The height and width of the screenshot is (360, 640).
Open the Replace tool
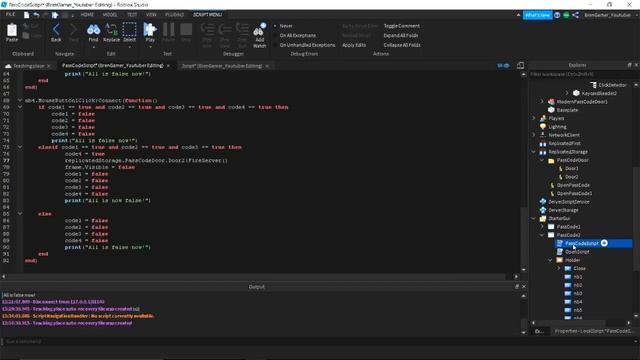pos(111,33)
